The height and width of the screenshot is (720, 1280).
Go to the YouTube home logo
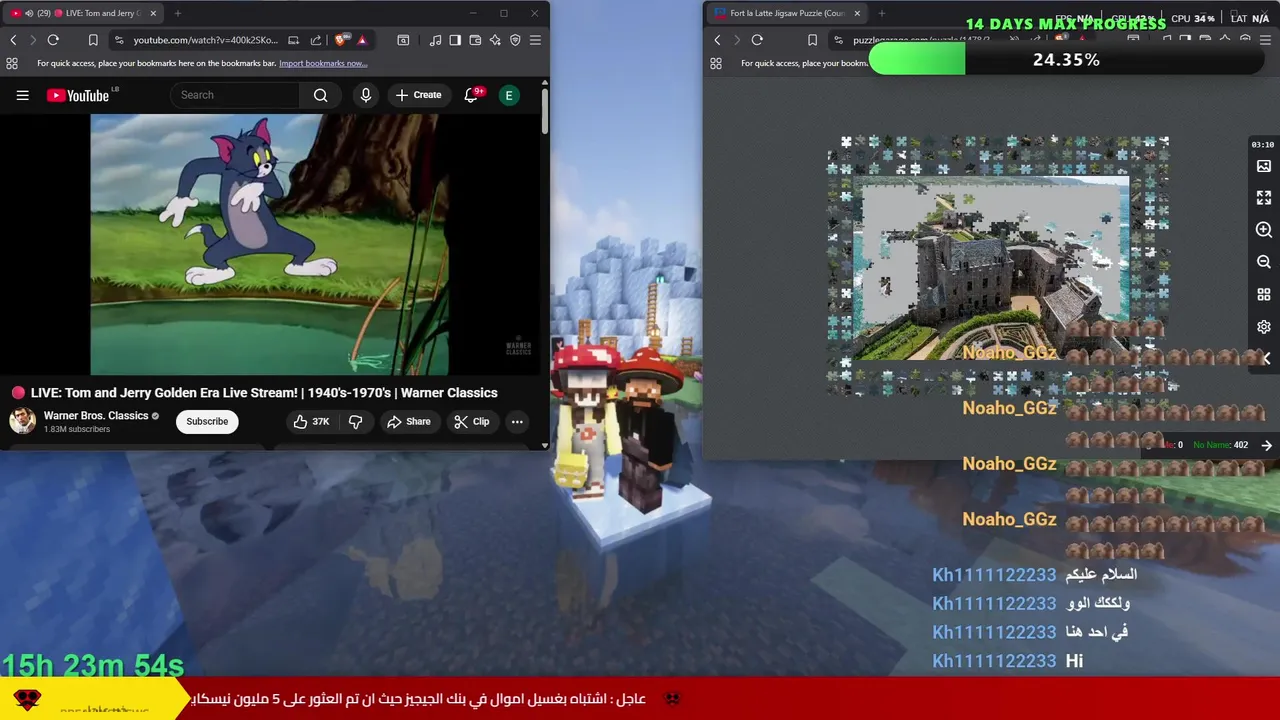(77, 95)
